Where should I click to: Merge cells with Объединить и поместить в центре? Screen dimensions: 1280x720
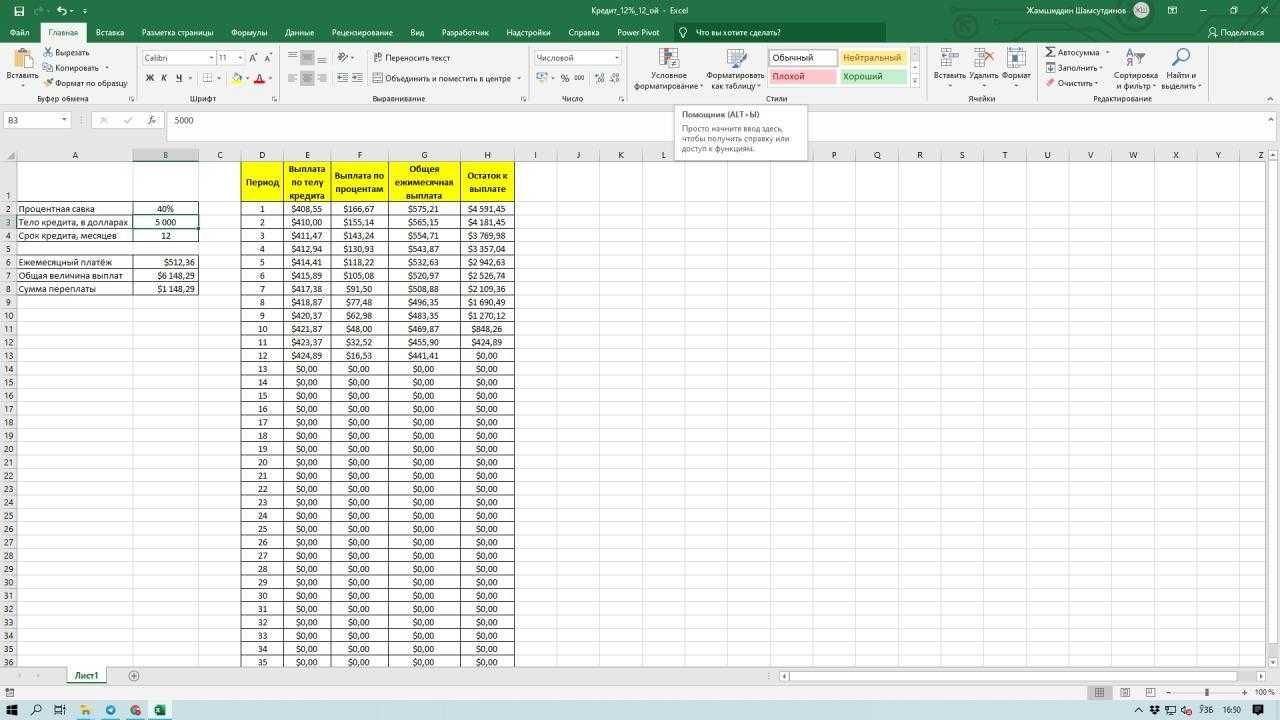[x=441, y=78]
